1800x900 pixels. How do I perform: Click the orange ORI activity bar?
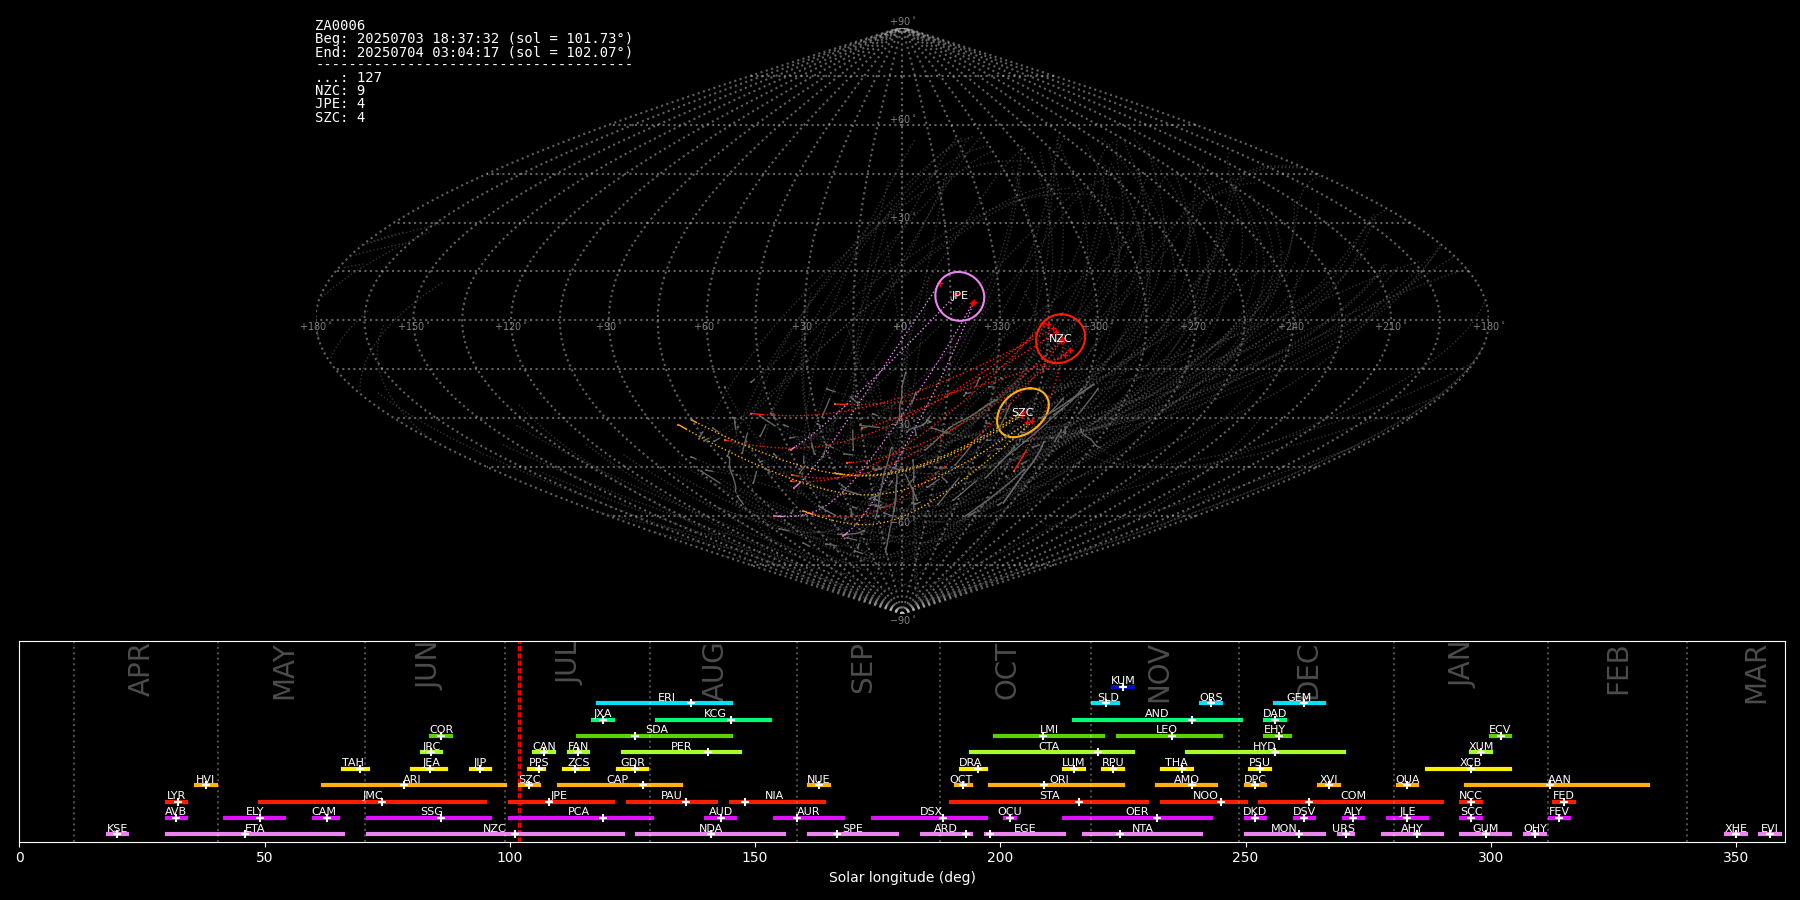(1056, 785)
